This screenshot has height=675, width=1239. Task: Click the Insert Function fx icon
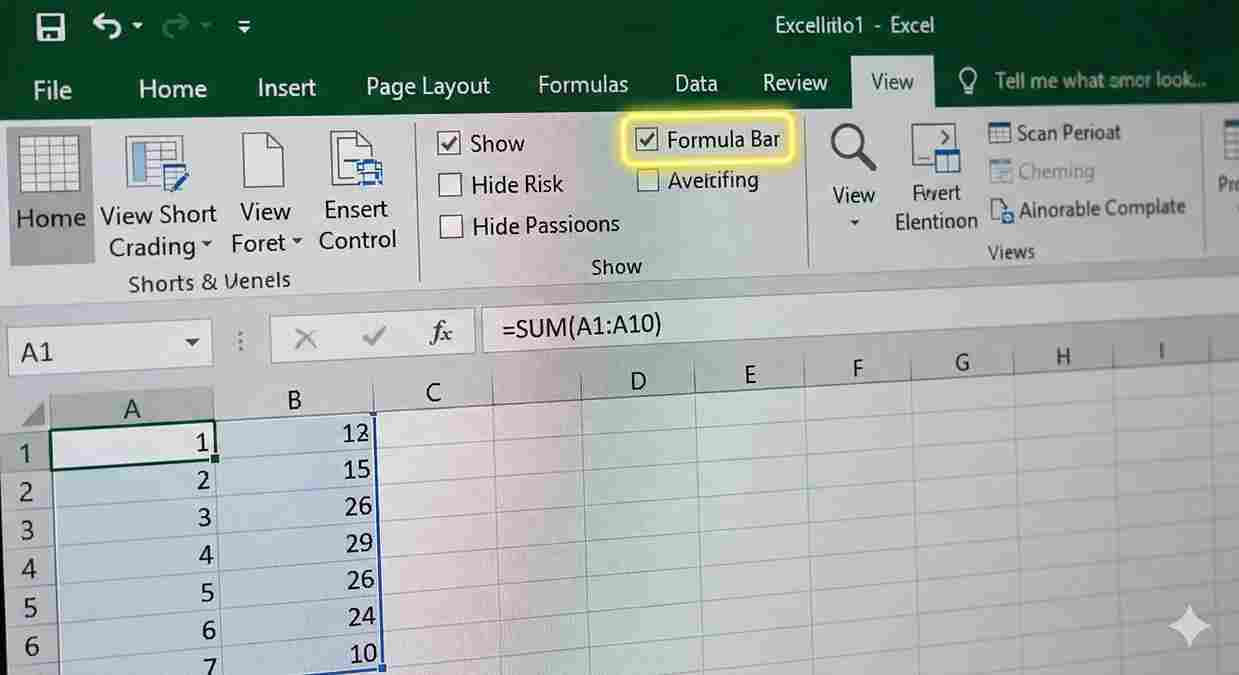point(440,335)
